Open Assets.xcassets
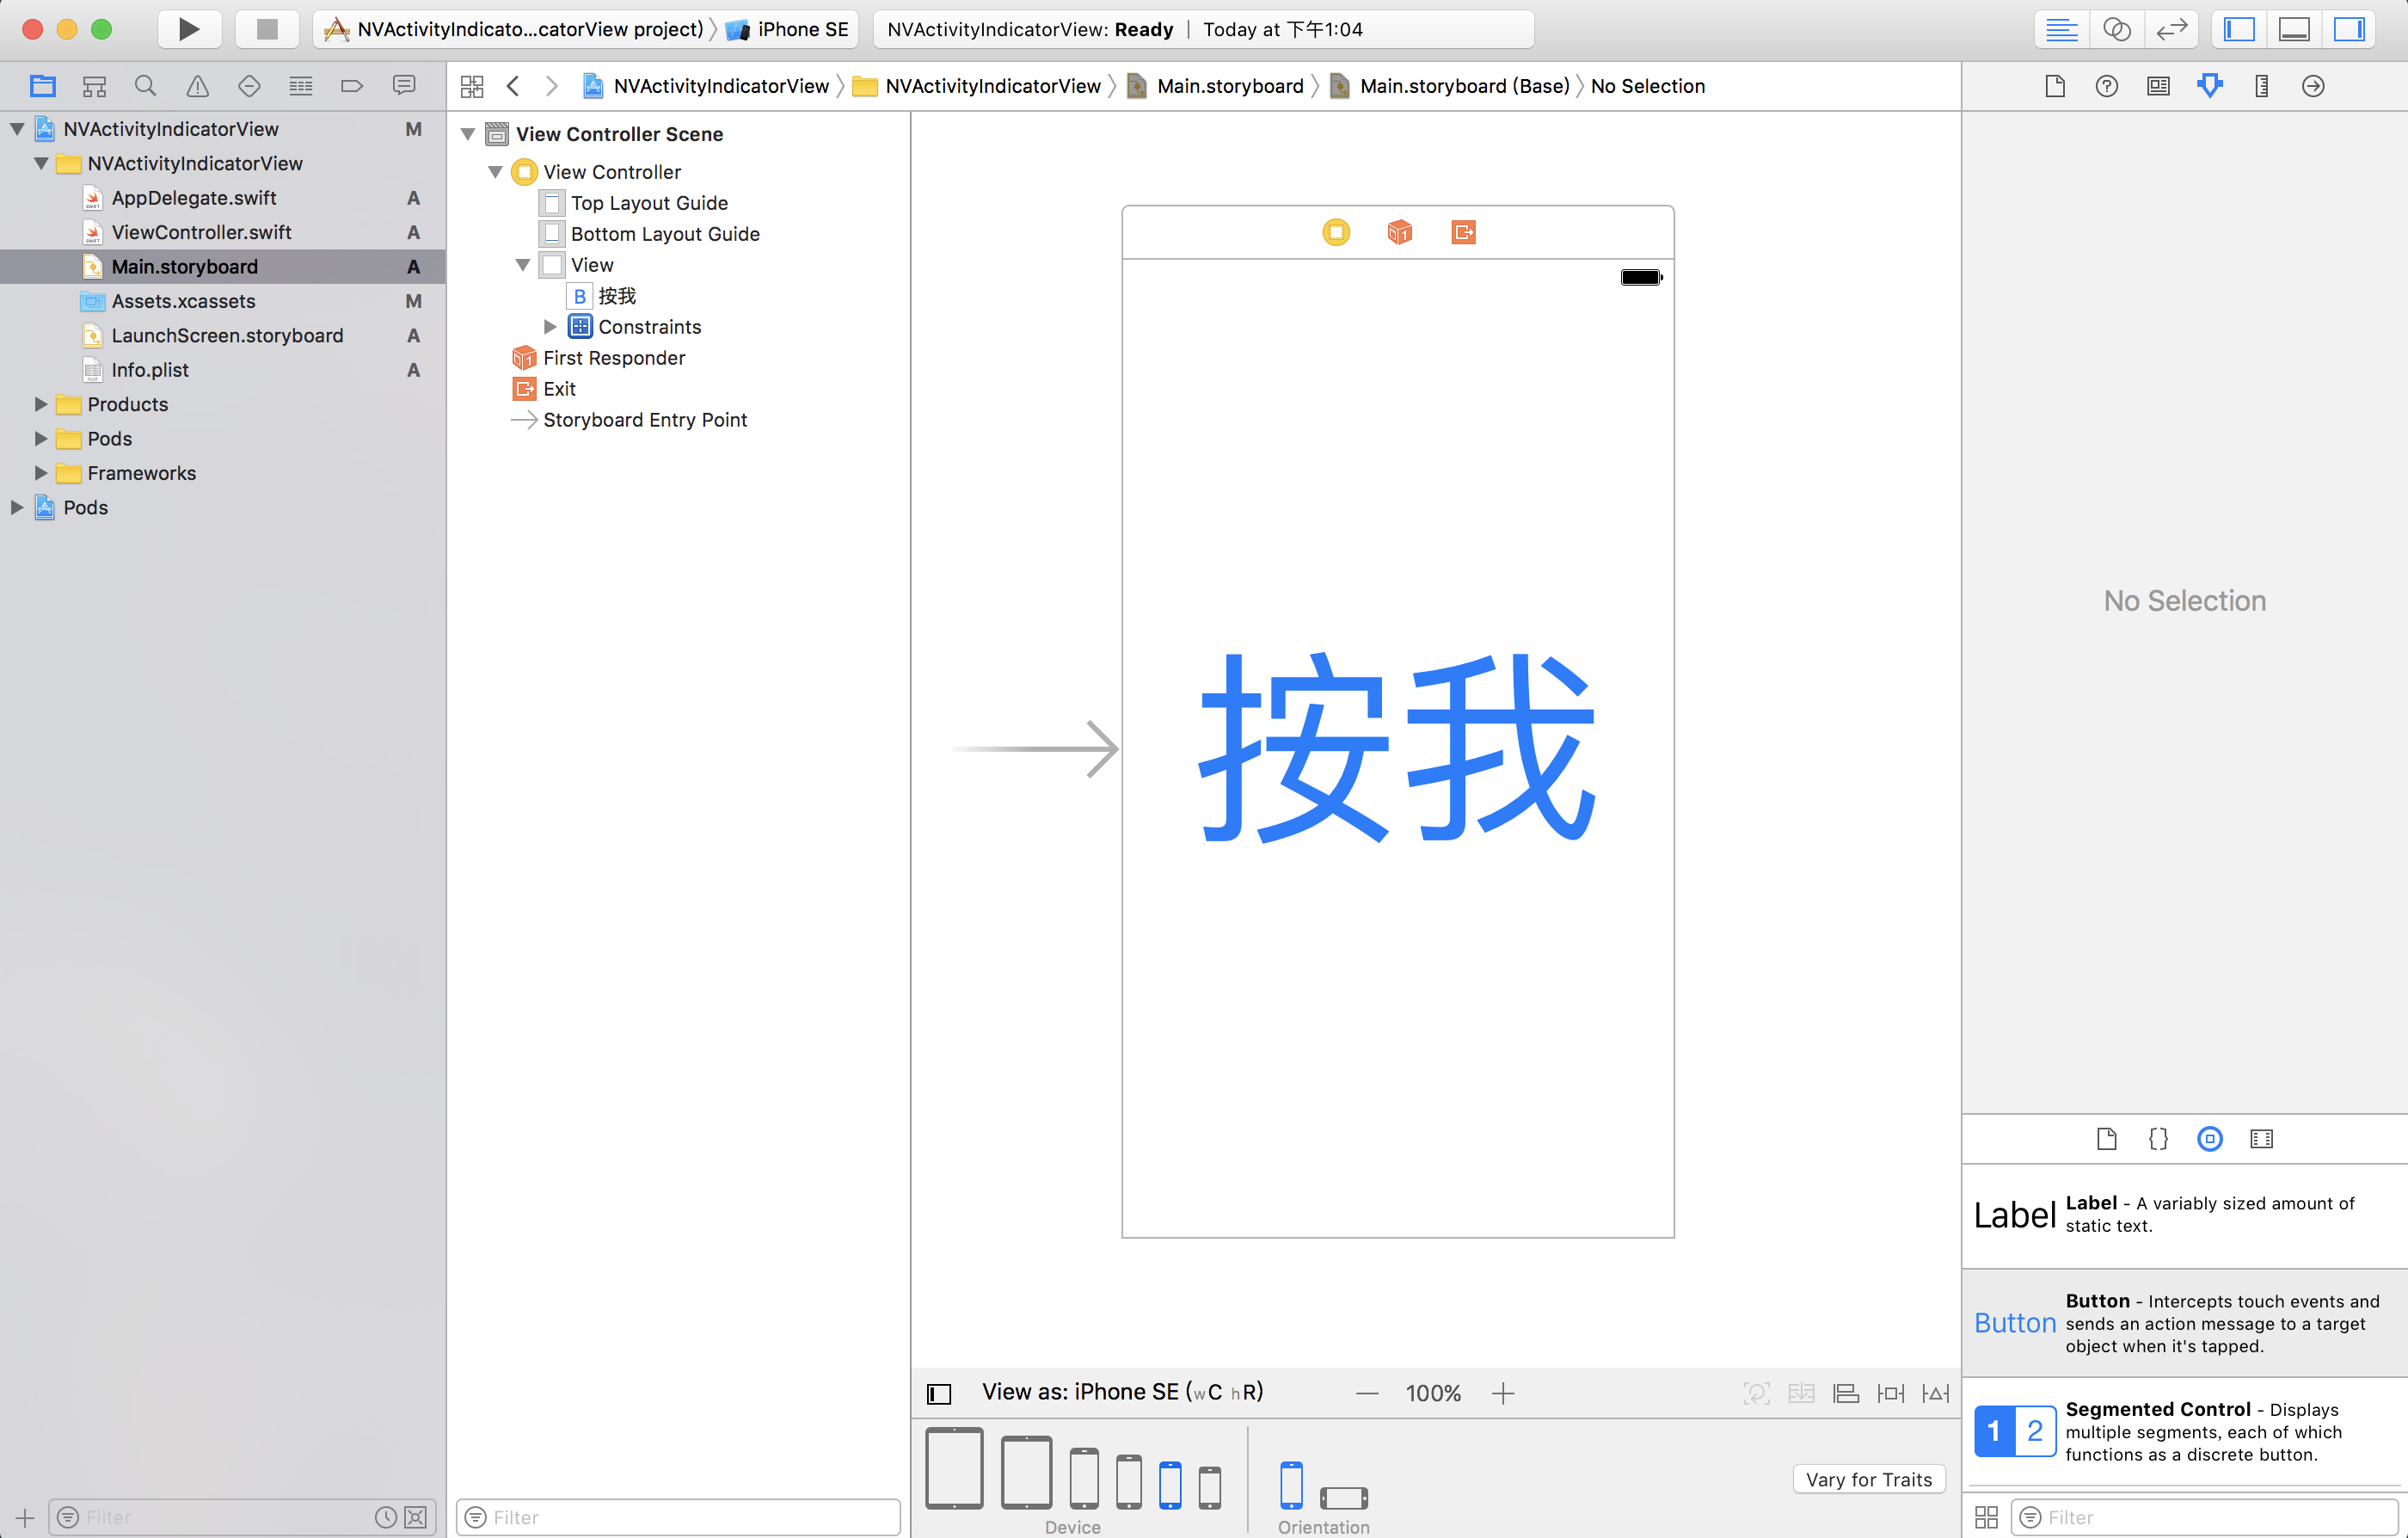Image resolution: width=2408 pixels, height=1538 pixels. click(x=183, y=301)
